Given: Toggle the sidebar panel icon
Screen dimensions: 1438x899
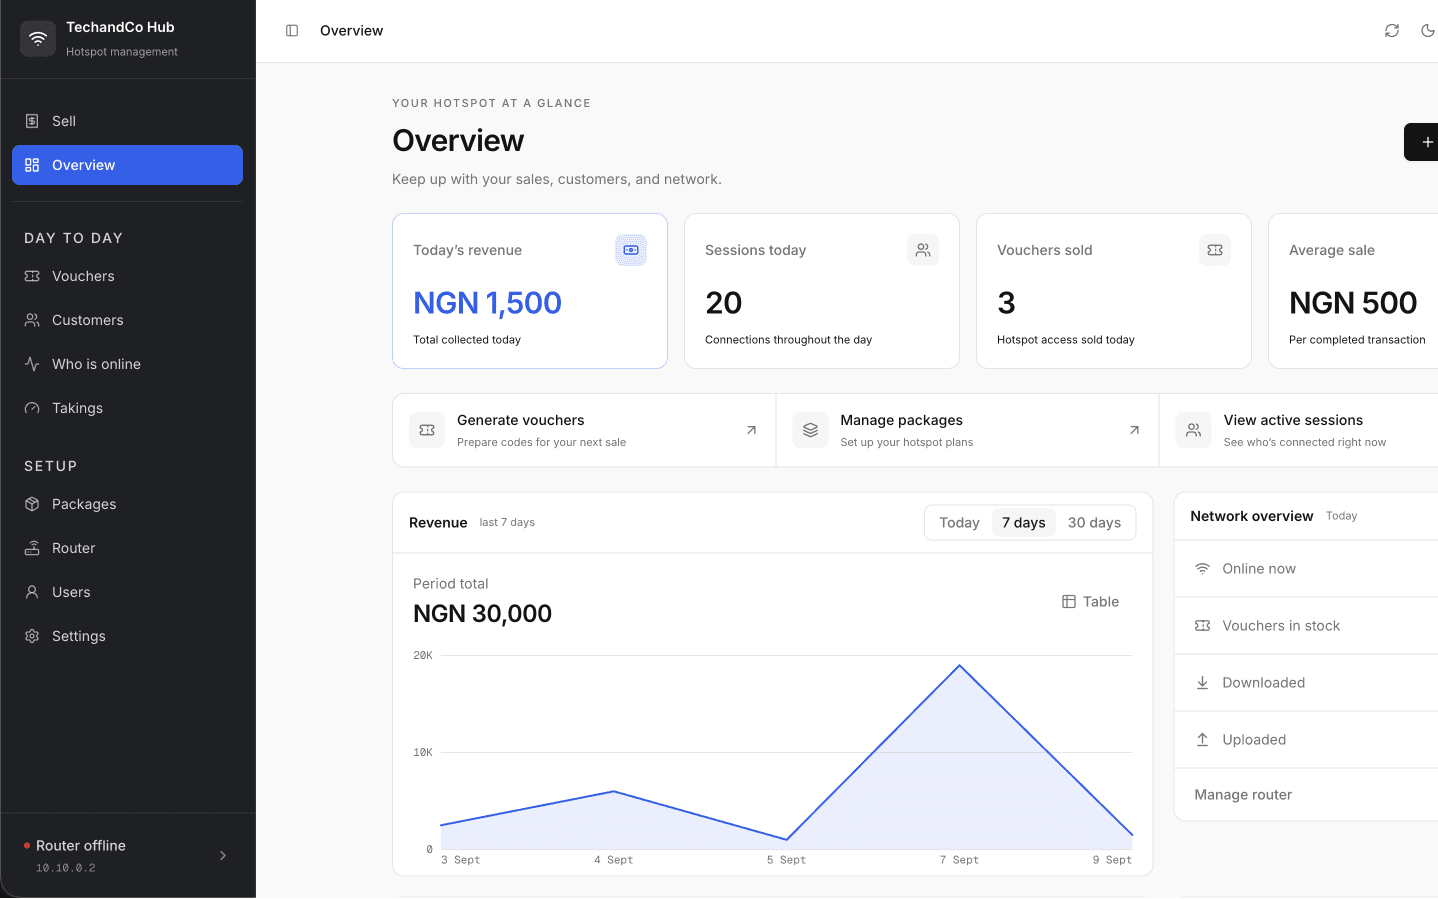Looking at the screenshot, I should (x=292, y=31).
